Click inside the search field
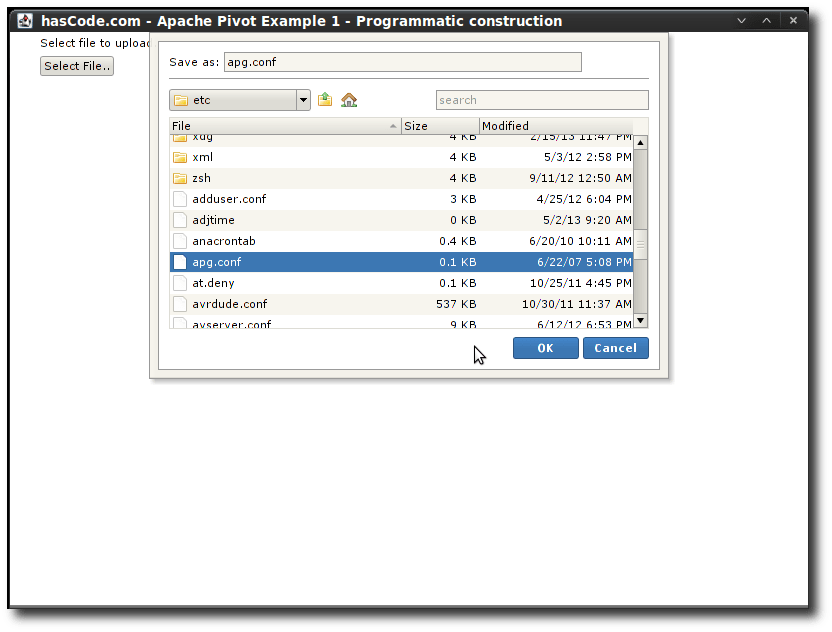 click(541, 99)
